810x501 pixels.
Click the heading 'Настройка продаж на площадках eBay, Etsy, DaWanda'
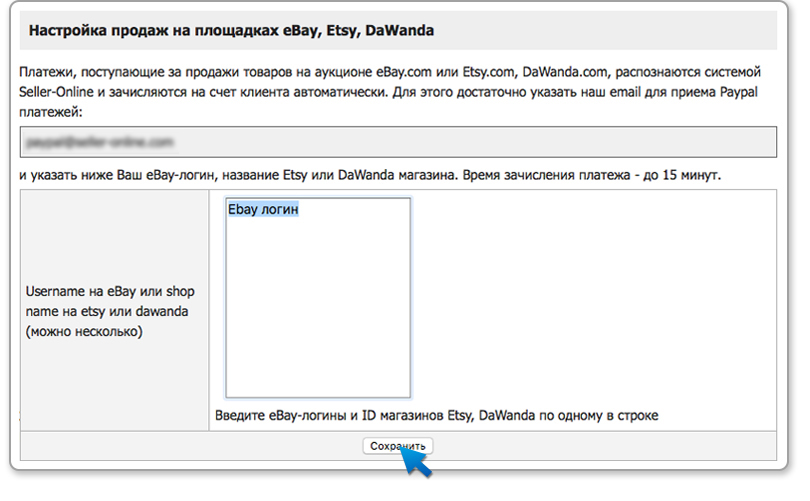click(x=231, y=30)
